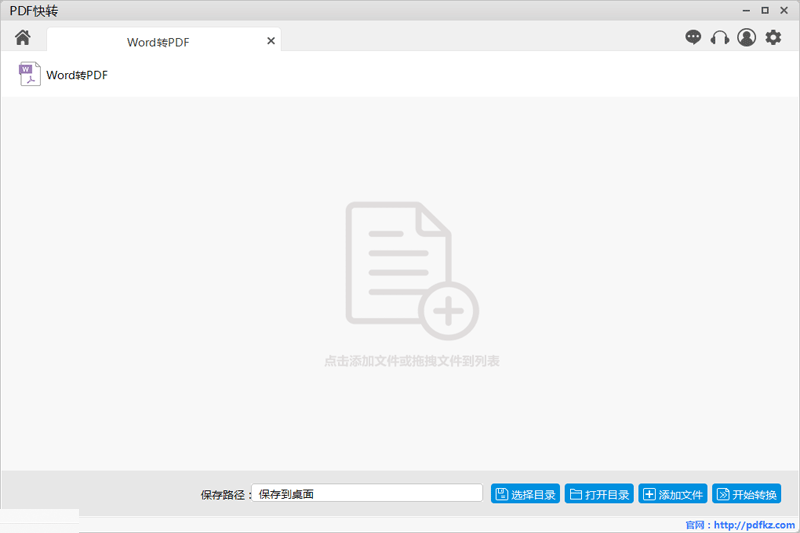Go to the home screen icon

point(22,37)
